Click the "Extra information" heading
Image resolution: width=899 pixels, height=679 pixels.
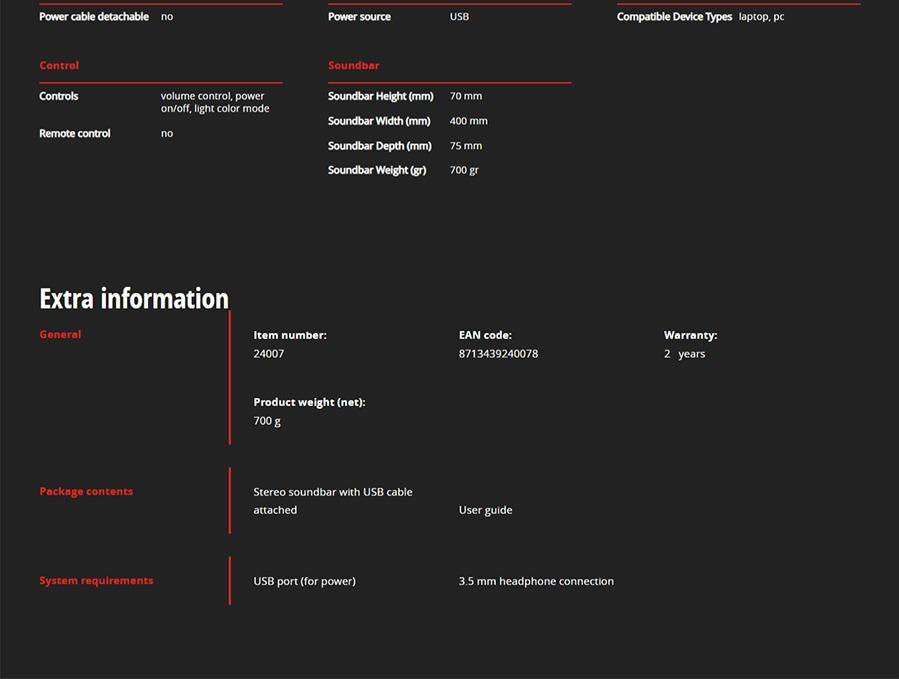(134, 299)
